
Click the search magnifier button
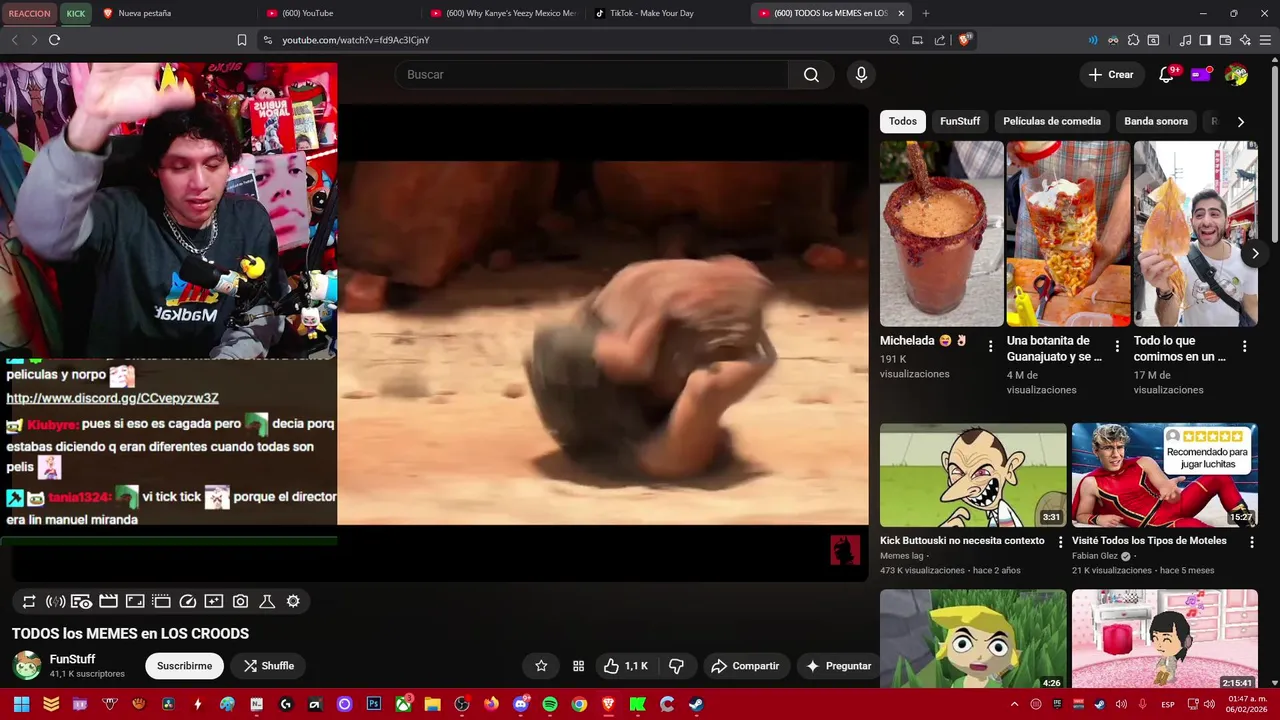tap(811, 75)
